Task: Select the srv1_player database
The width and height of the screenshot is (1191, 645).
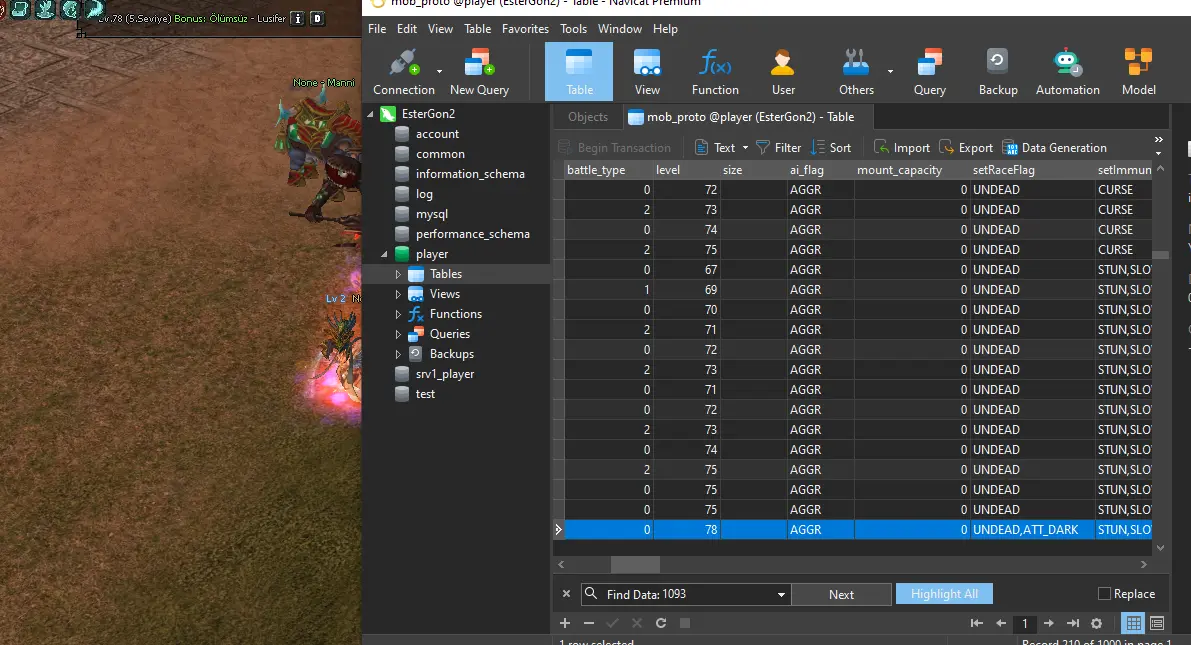Action: [x=445, y=374]
